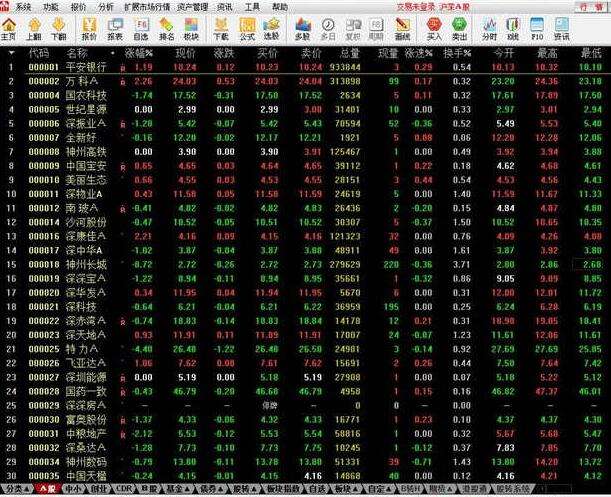611x497 pixels.
Task: Open the 公式 formula toolbar icon
Action: click(247, 29)
